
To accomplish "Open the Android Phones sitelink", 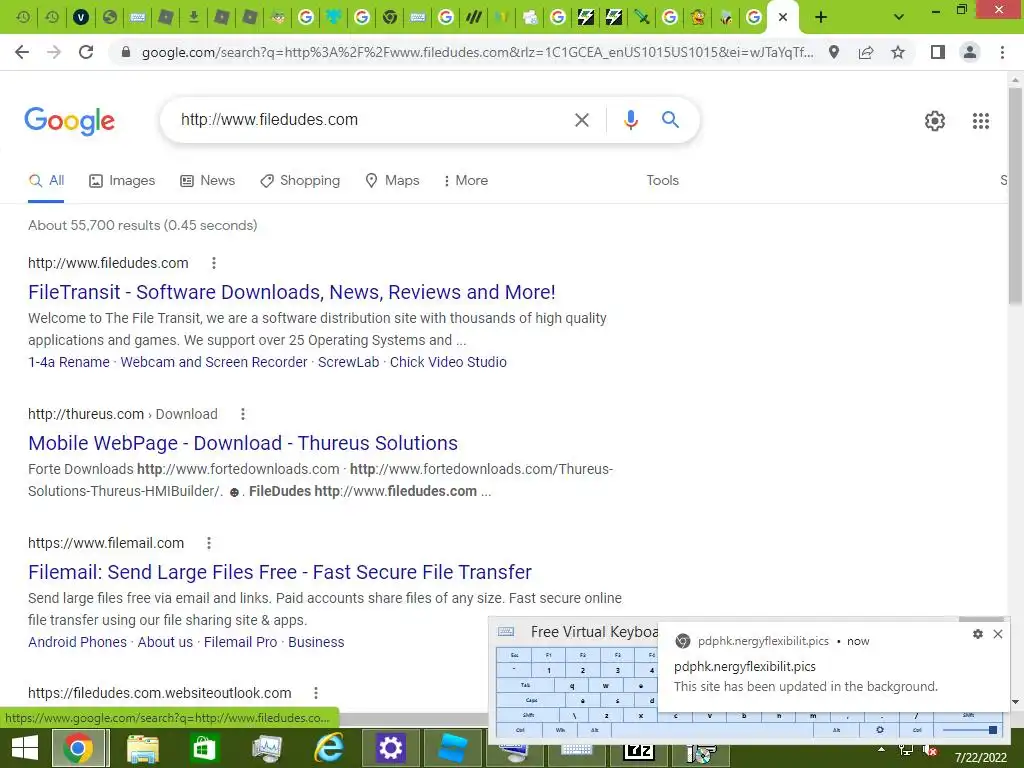I will pyautogui.click(x=77, y=643).
